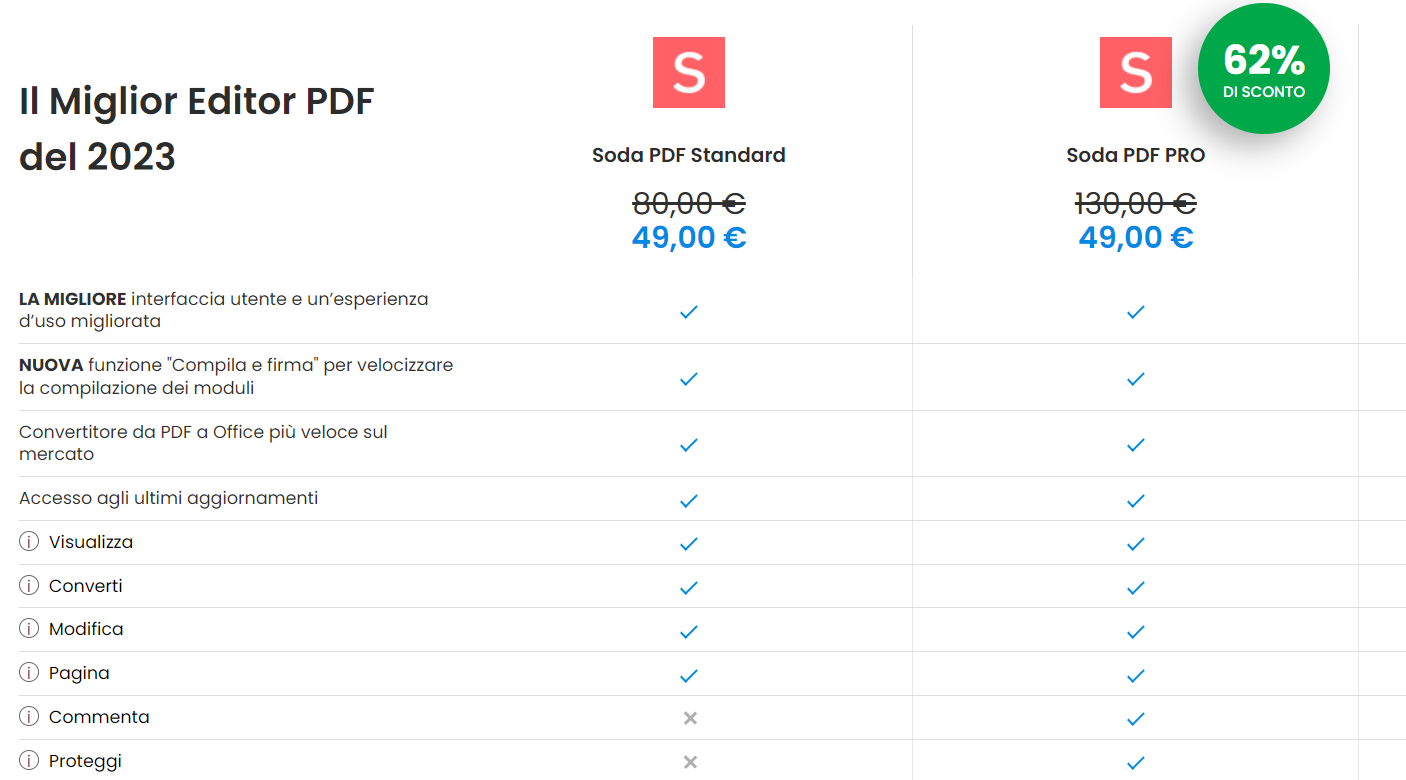Click the PRO checkmark for Commenta
1406x780 pixels.
[x=1135, y=718]
